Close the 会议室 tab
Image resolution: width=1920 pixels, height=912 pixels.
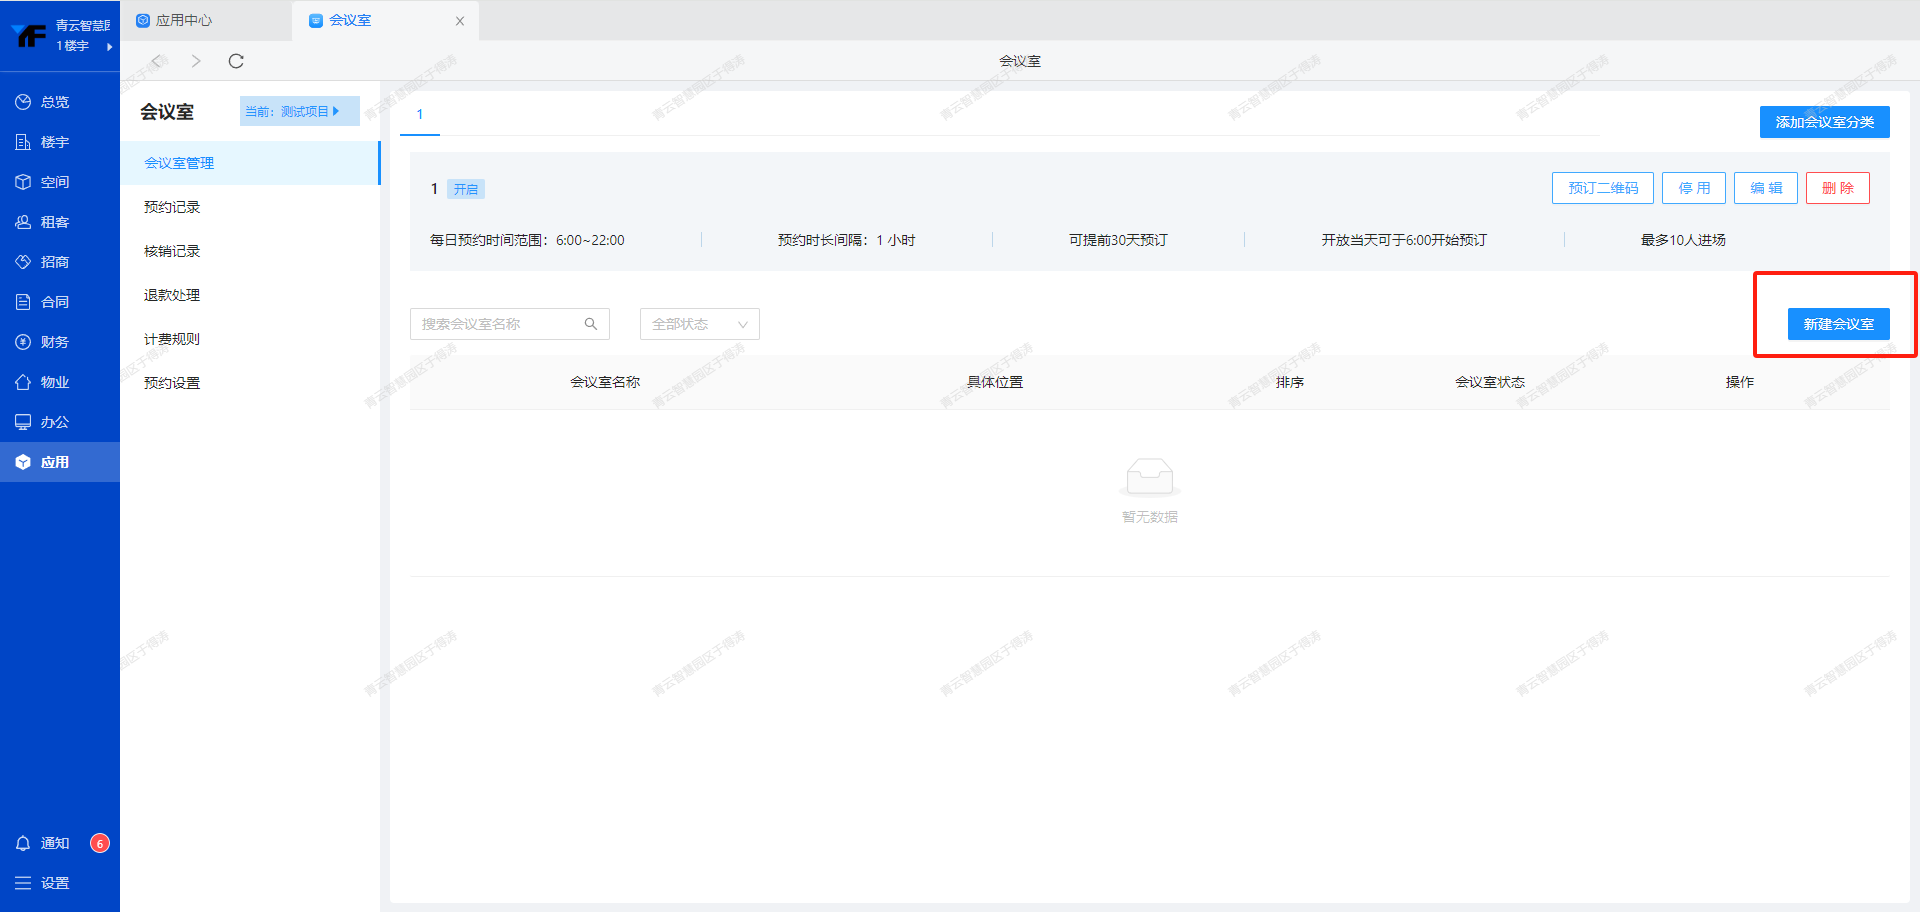point(460,21)
